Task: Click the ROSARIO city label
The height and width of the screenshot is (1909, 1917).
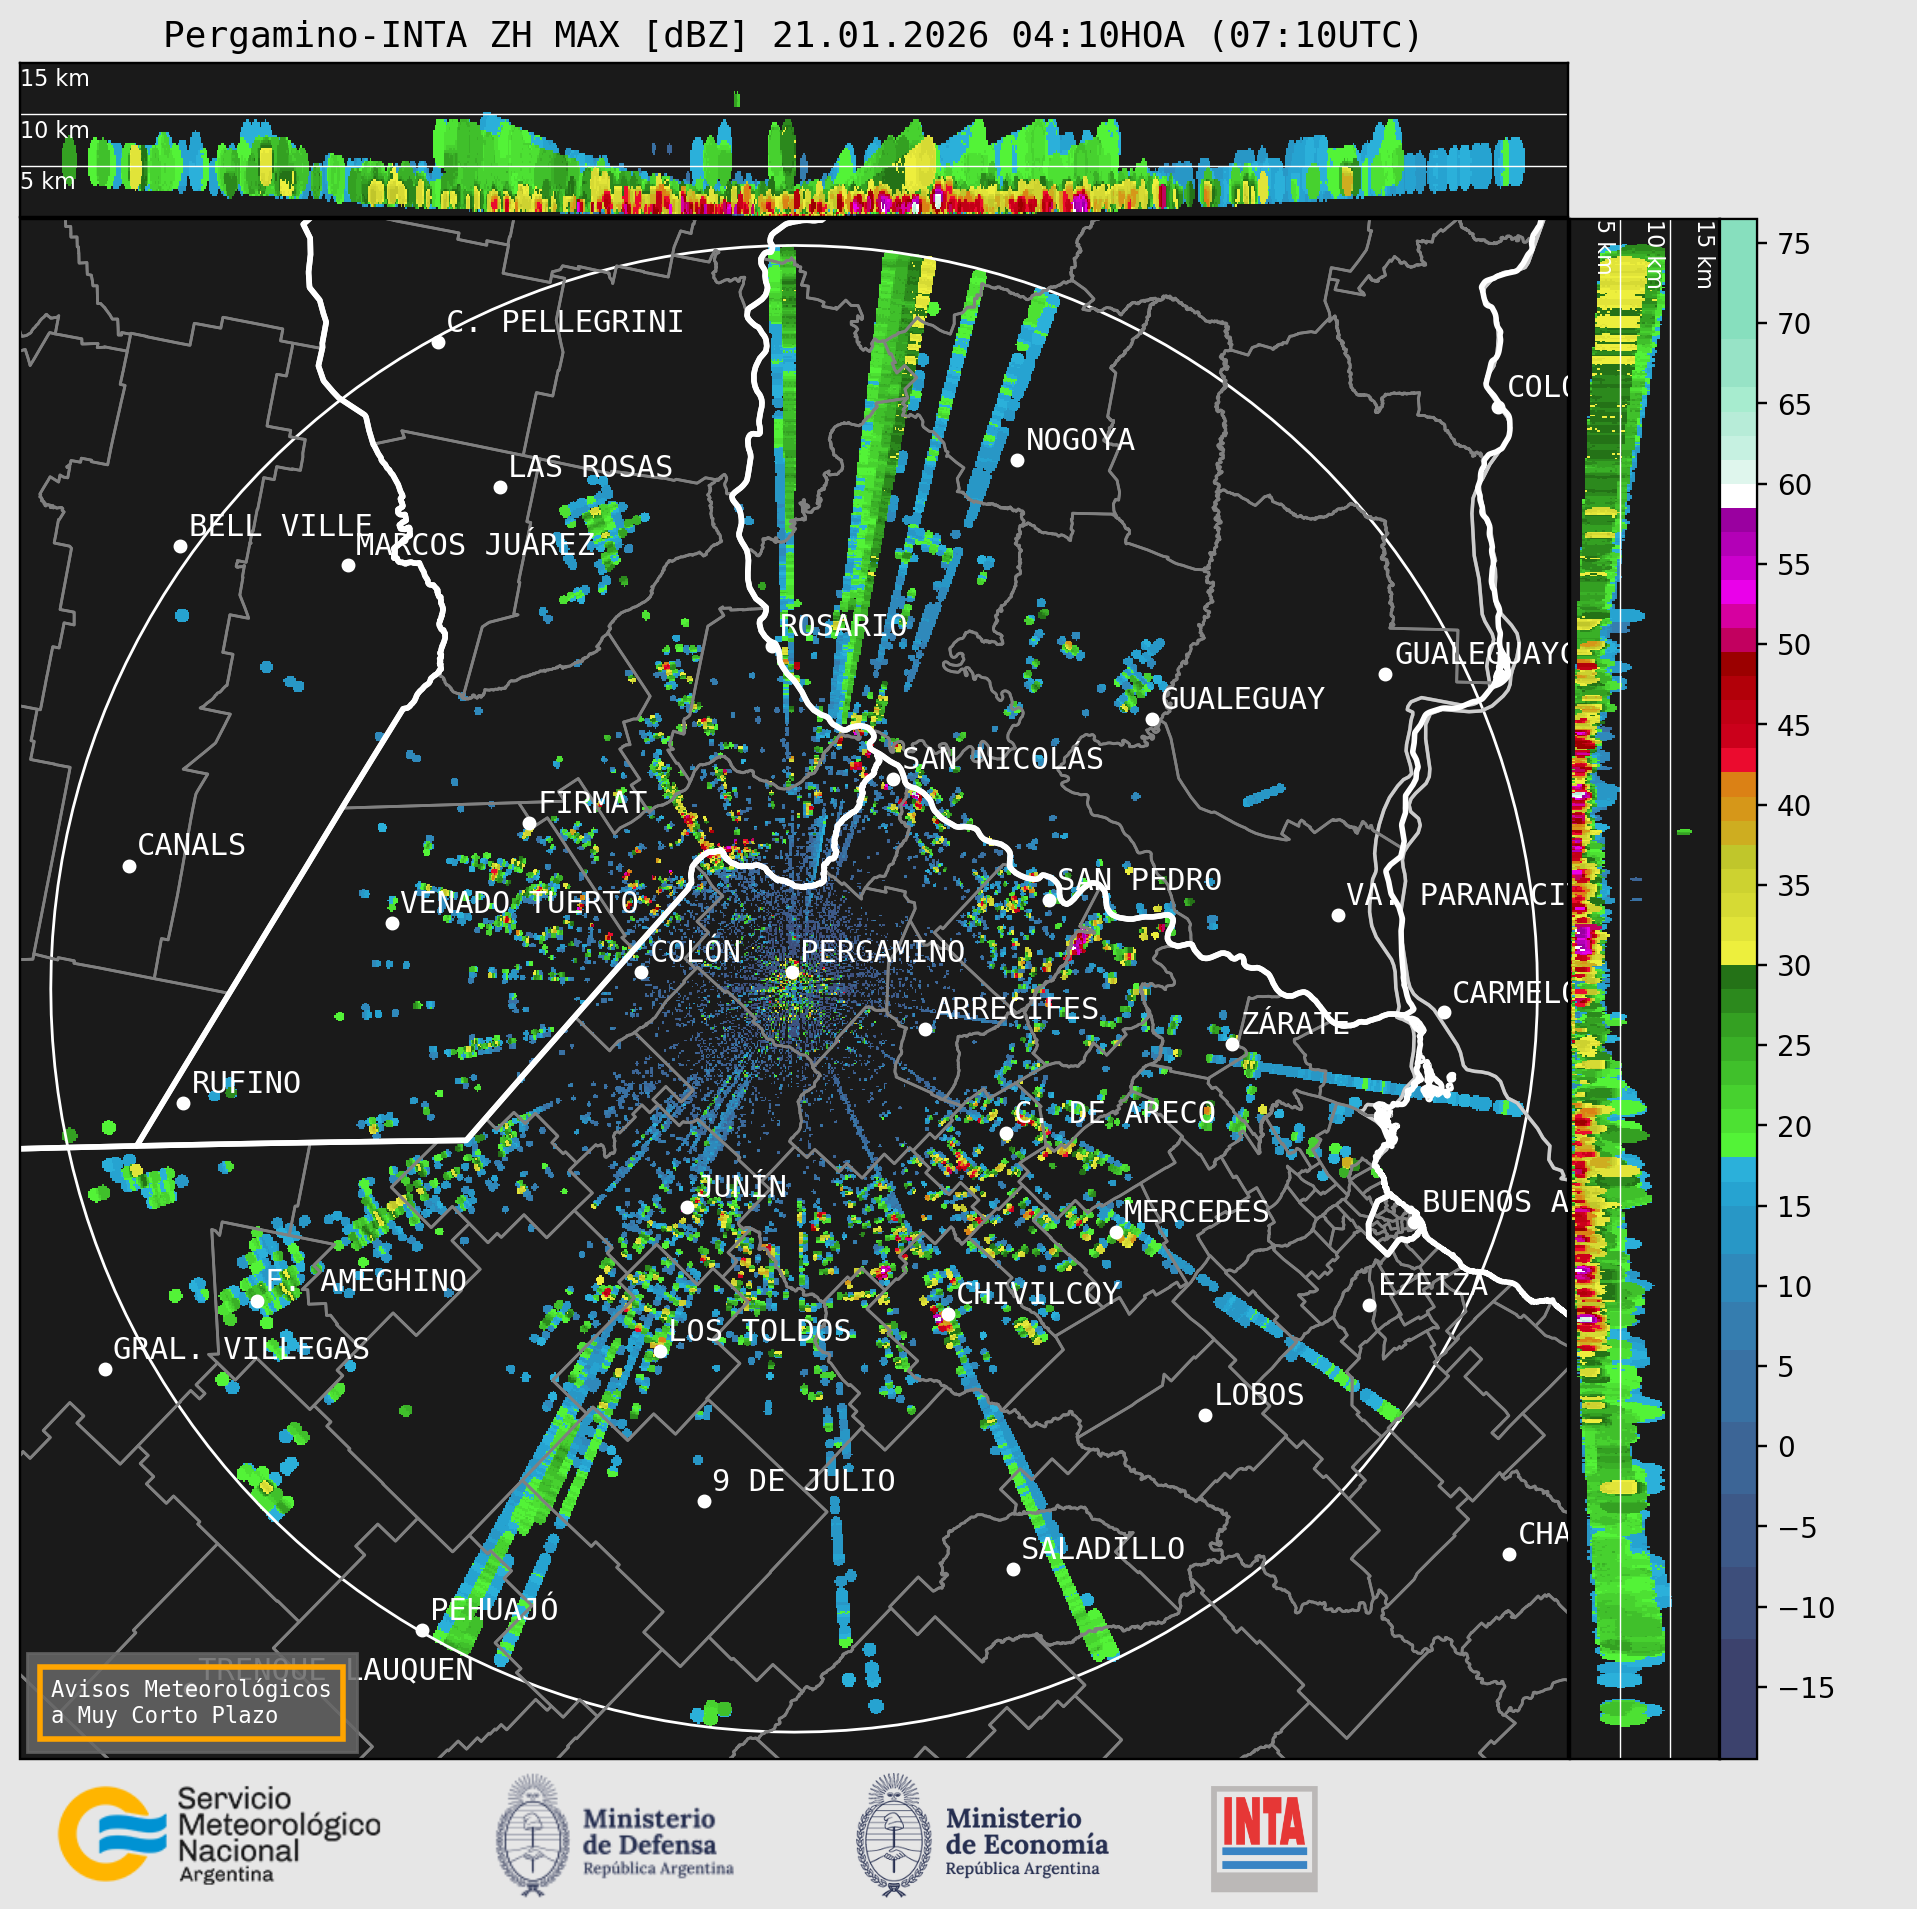Action: [x=843, y=625]
